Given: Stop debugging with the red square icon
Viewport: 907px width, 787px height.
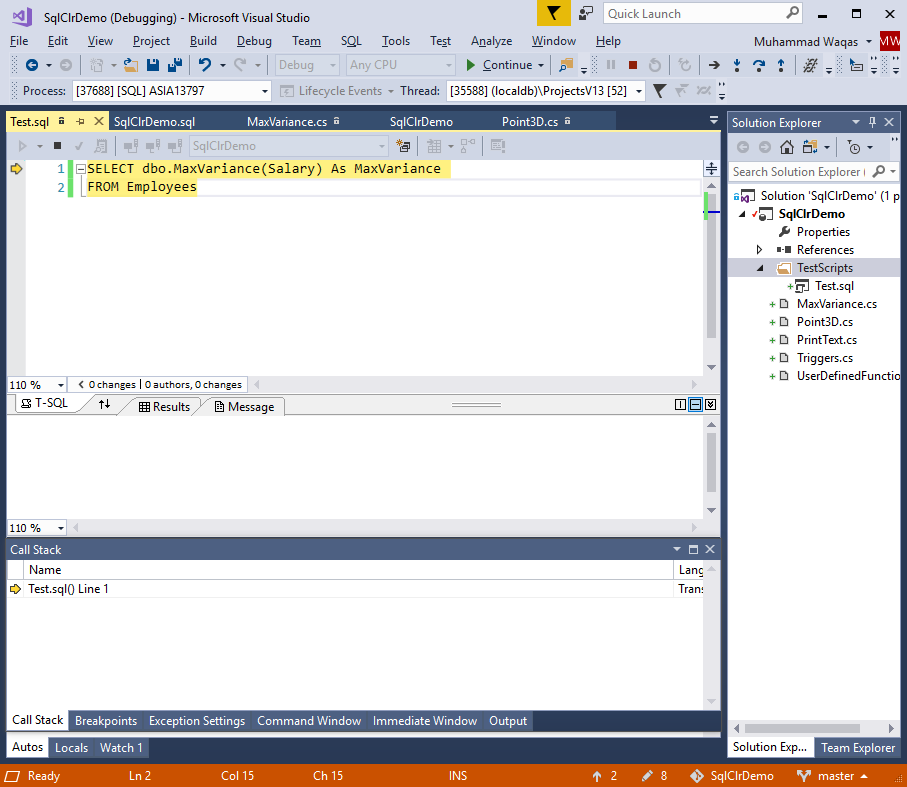Looking at the screenshot, I should click(x=633, y=65).
